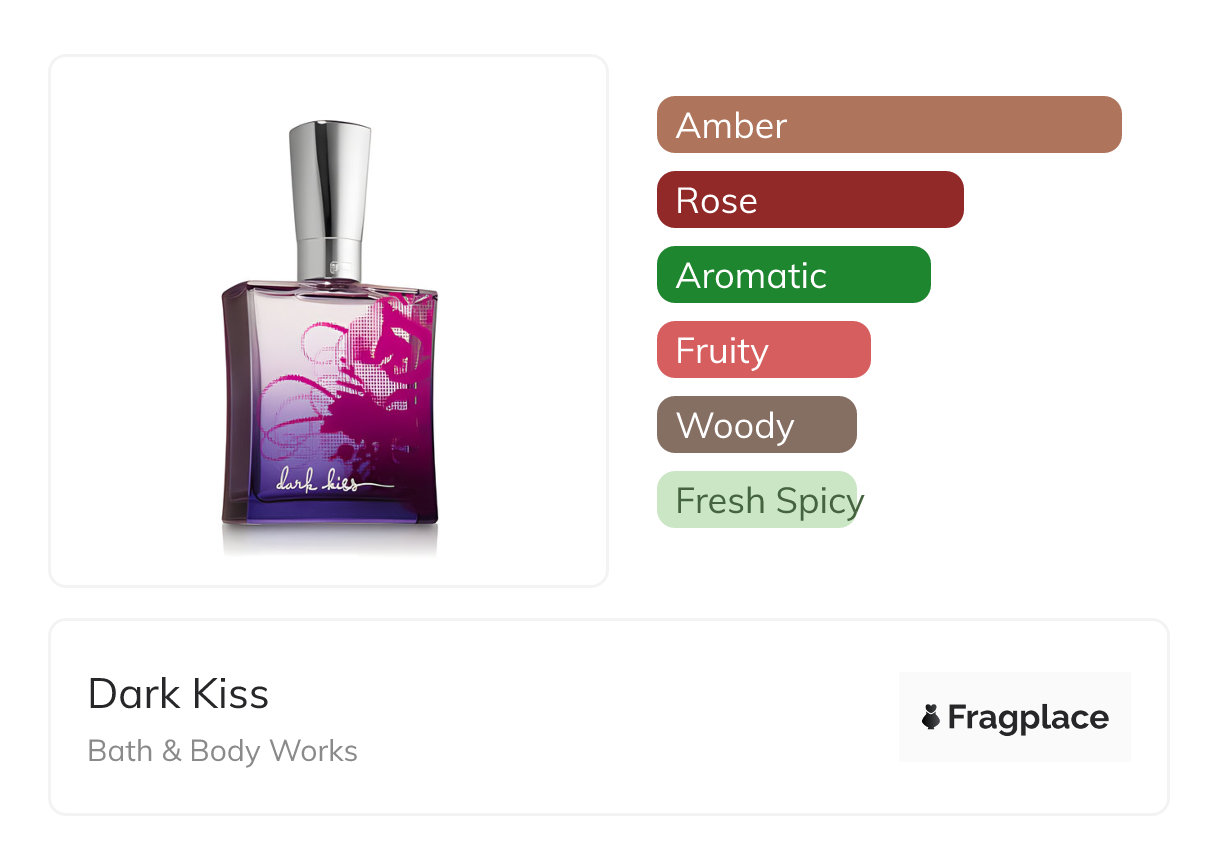
Task: Click the light green Fresh Spicy bar
Action: click(757, 499)
